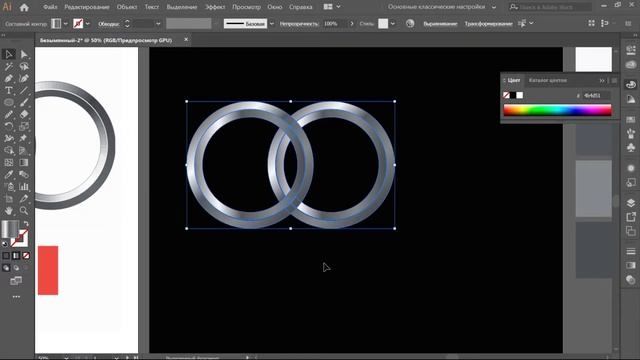Open stroke color dropdown in control bar
This screenshot has width=640, height=360.
click(x=87, y=24)
